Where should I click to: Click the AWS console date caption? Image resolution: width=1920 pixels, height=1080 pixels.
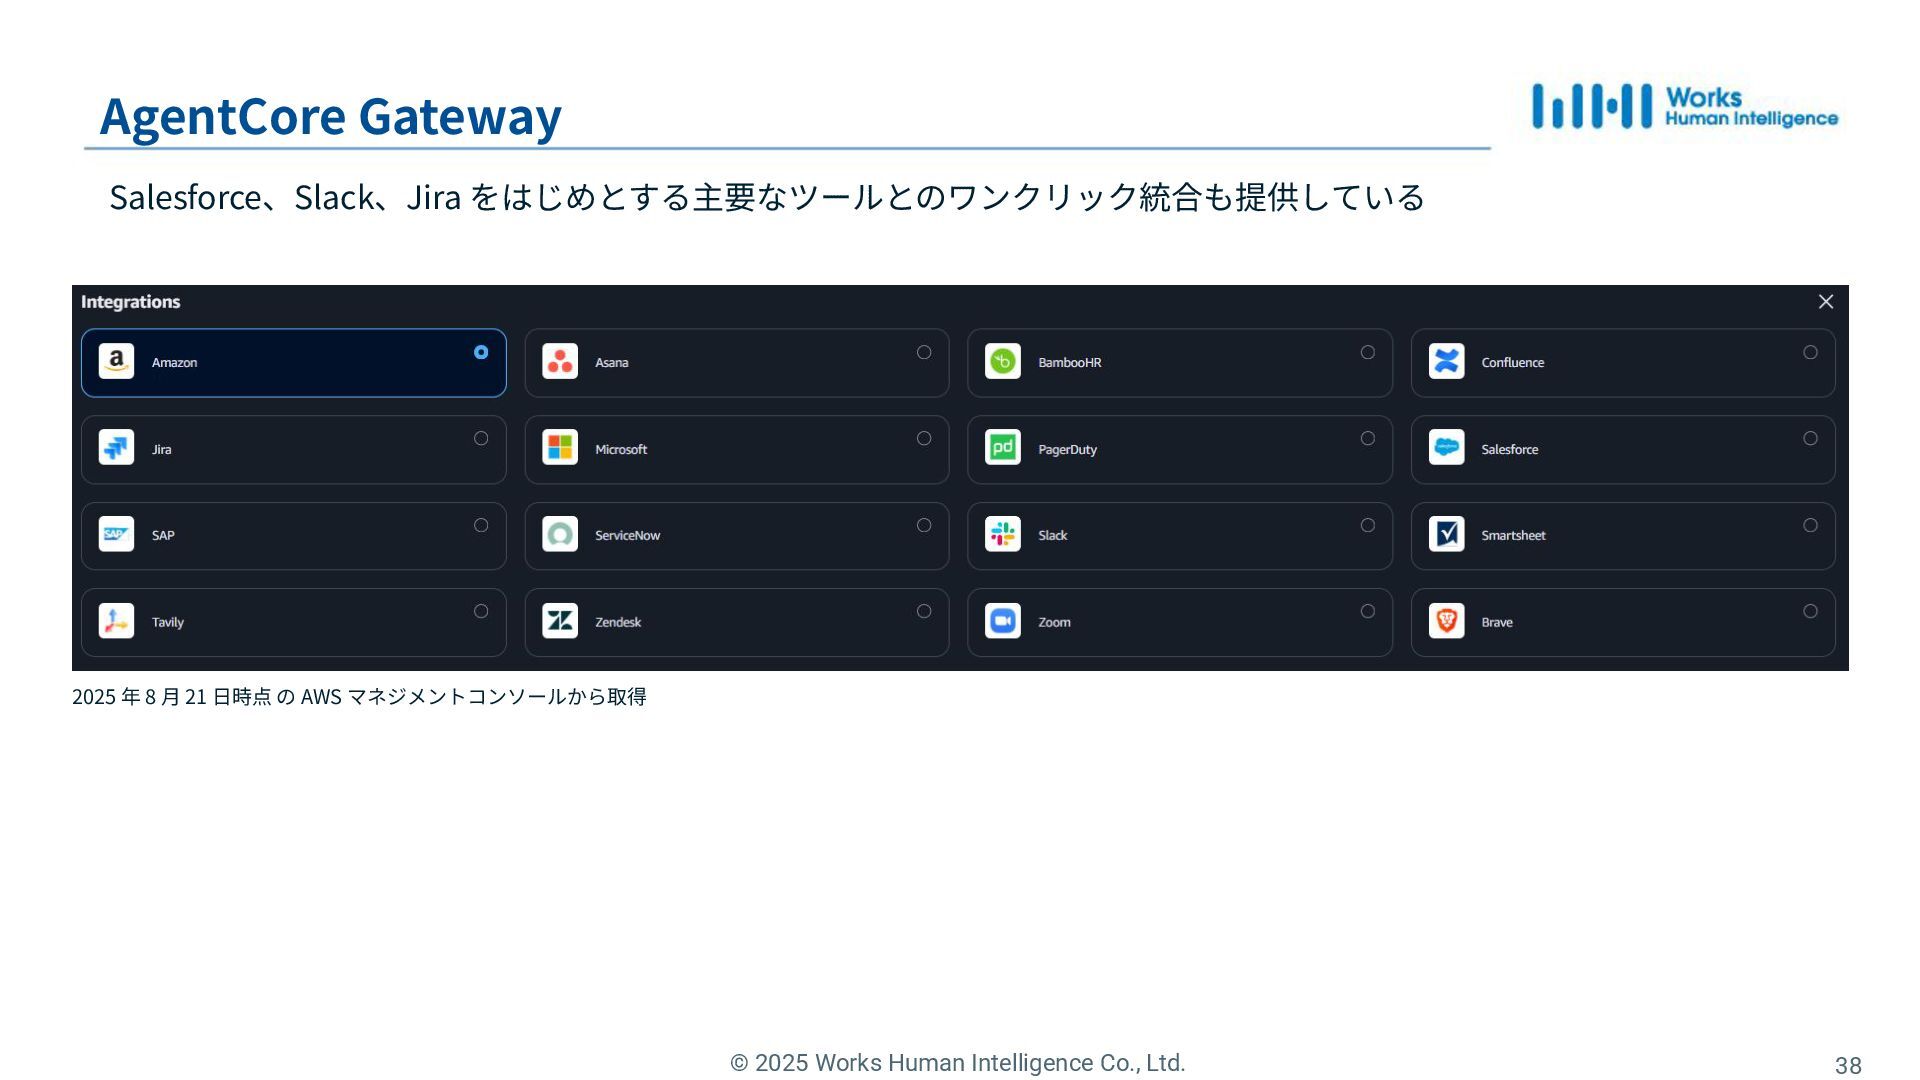click(x=359, y=696)
